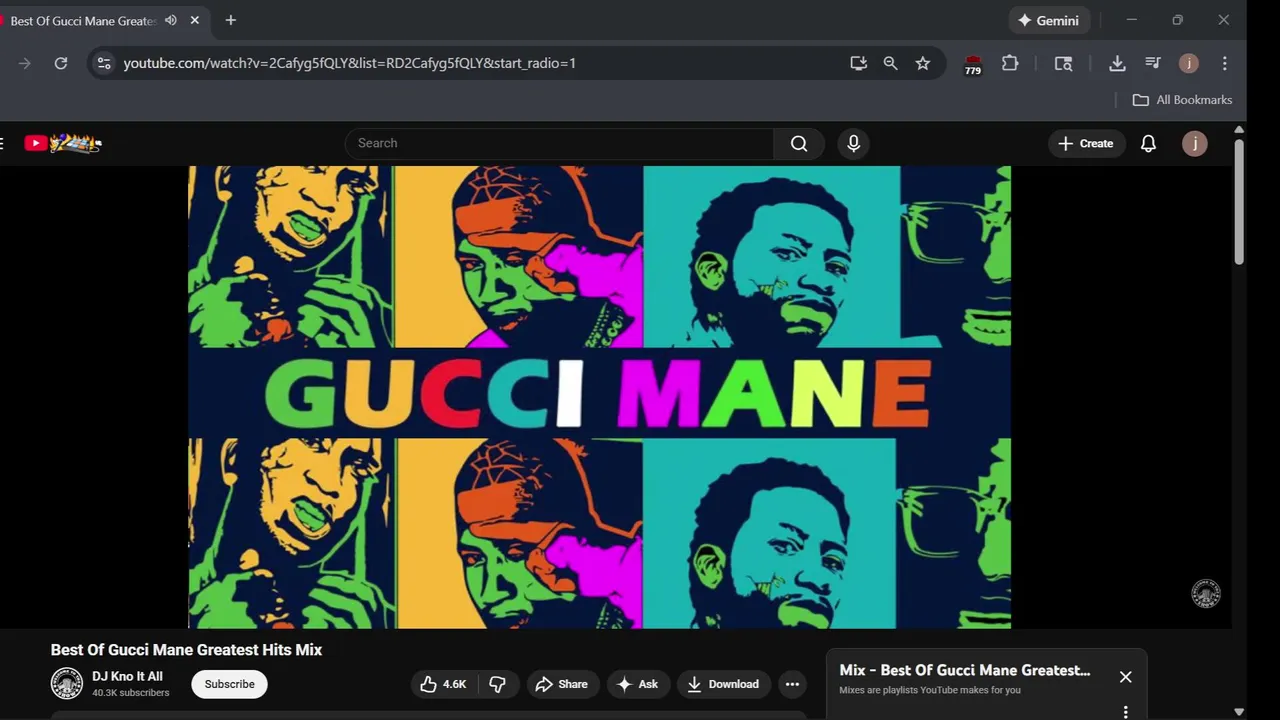The width and height of the screenshot is (1280, 720).
Task: Open All Bookmarks folder
Action: coord(1182,100)
